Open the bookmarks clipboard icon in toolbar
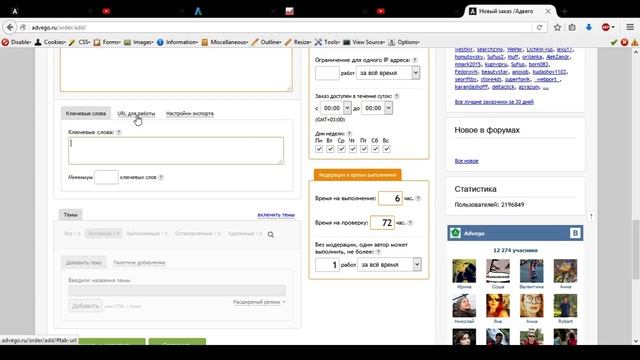 coord(572,27)
